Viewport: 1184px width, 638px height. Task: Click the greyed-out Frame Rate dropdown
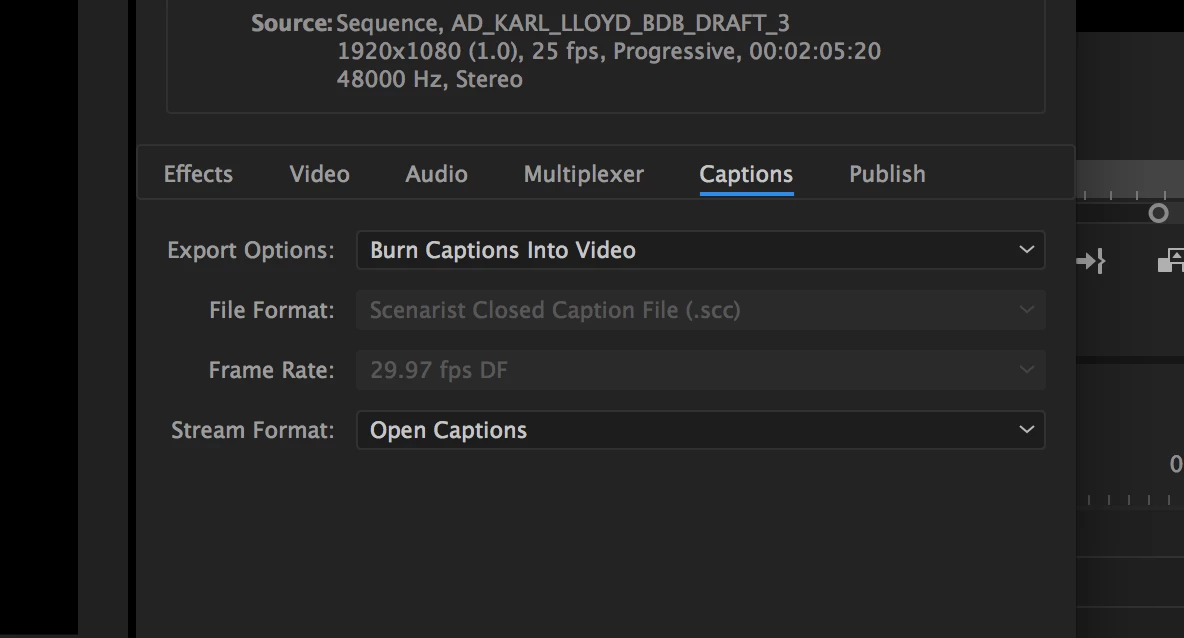click(700, 370)
